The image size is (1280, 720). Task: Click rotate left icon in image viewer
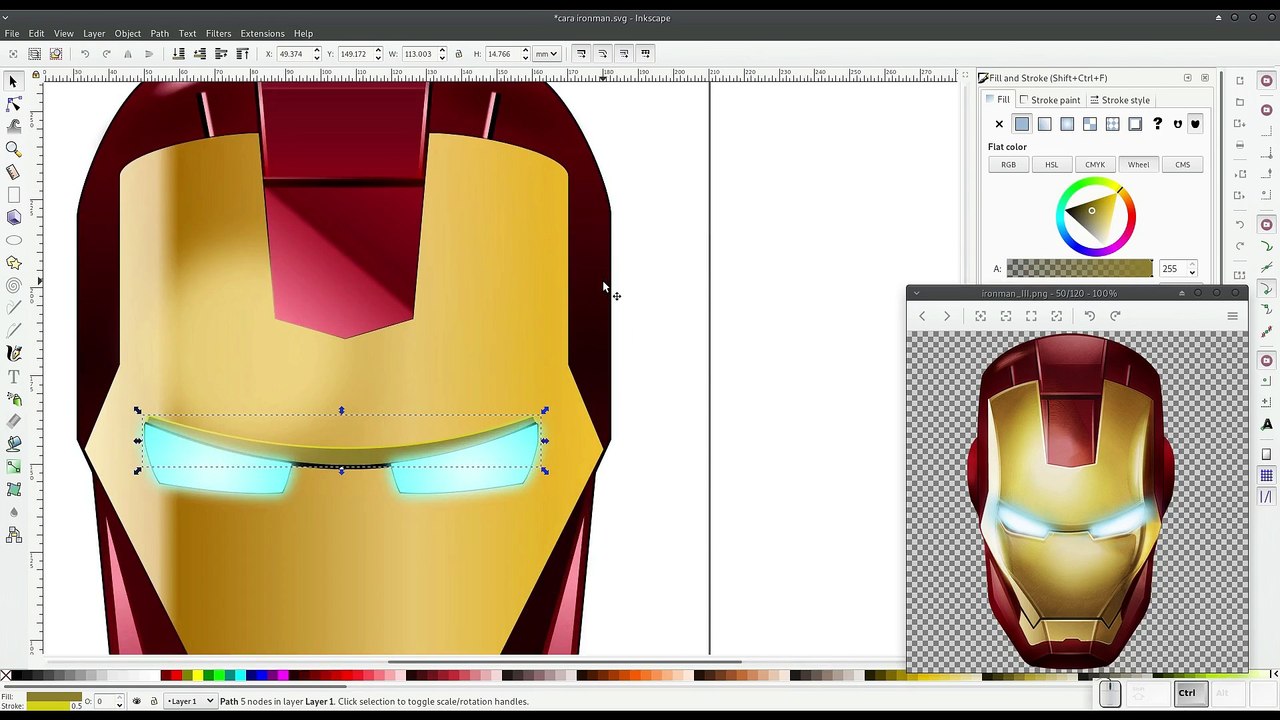[1090, 316]
